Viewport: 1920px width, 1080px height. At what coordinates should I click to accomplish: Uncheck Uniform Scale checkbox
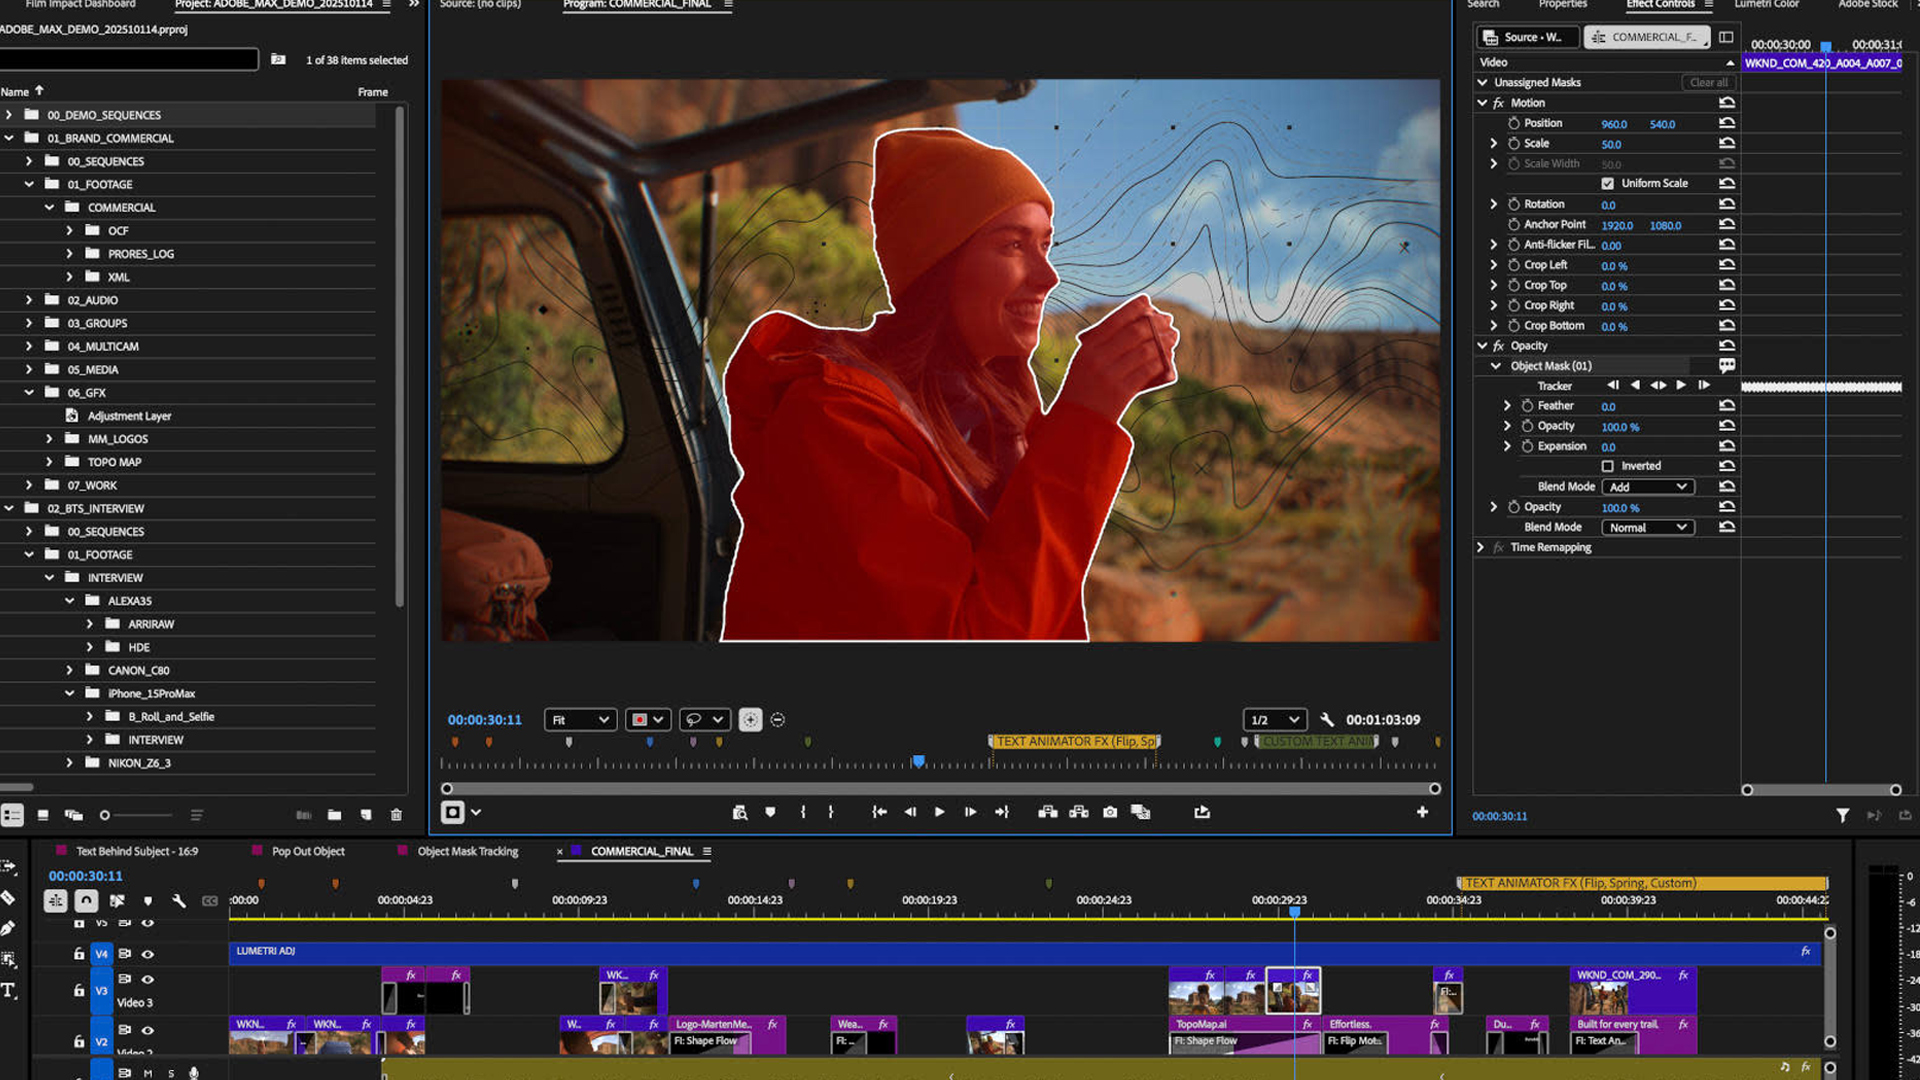click(1607, 183)
